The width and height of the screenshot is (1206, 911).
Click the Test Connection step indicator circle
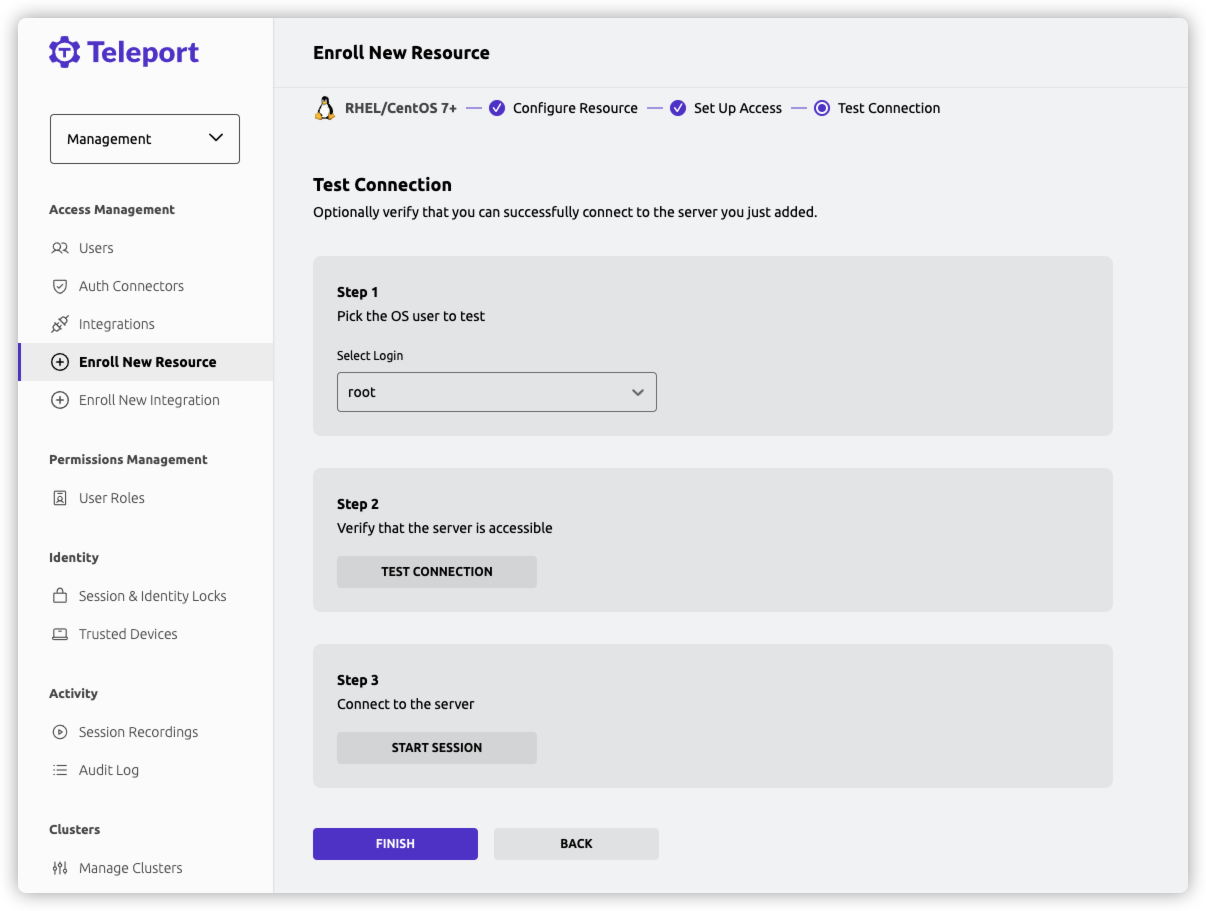click(822, 108)
